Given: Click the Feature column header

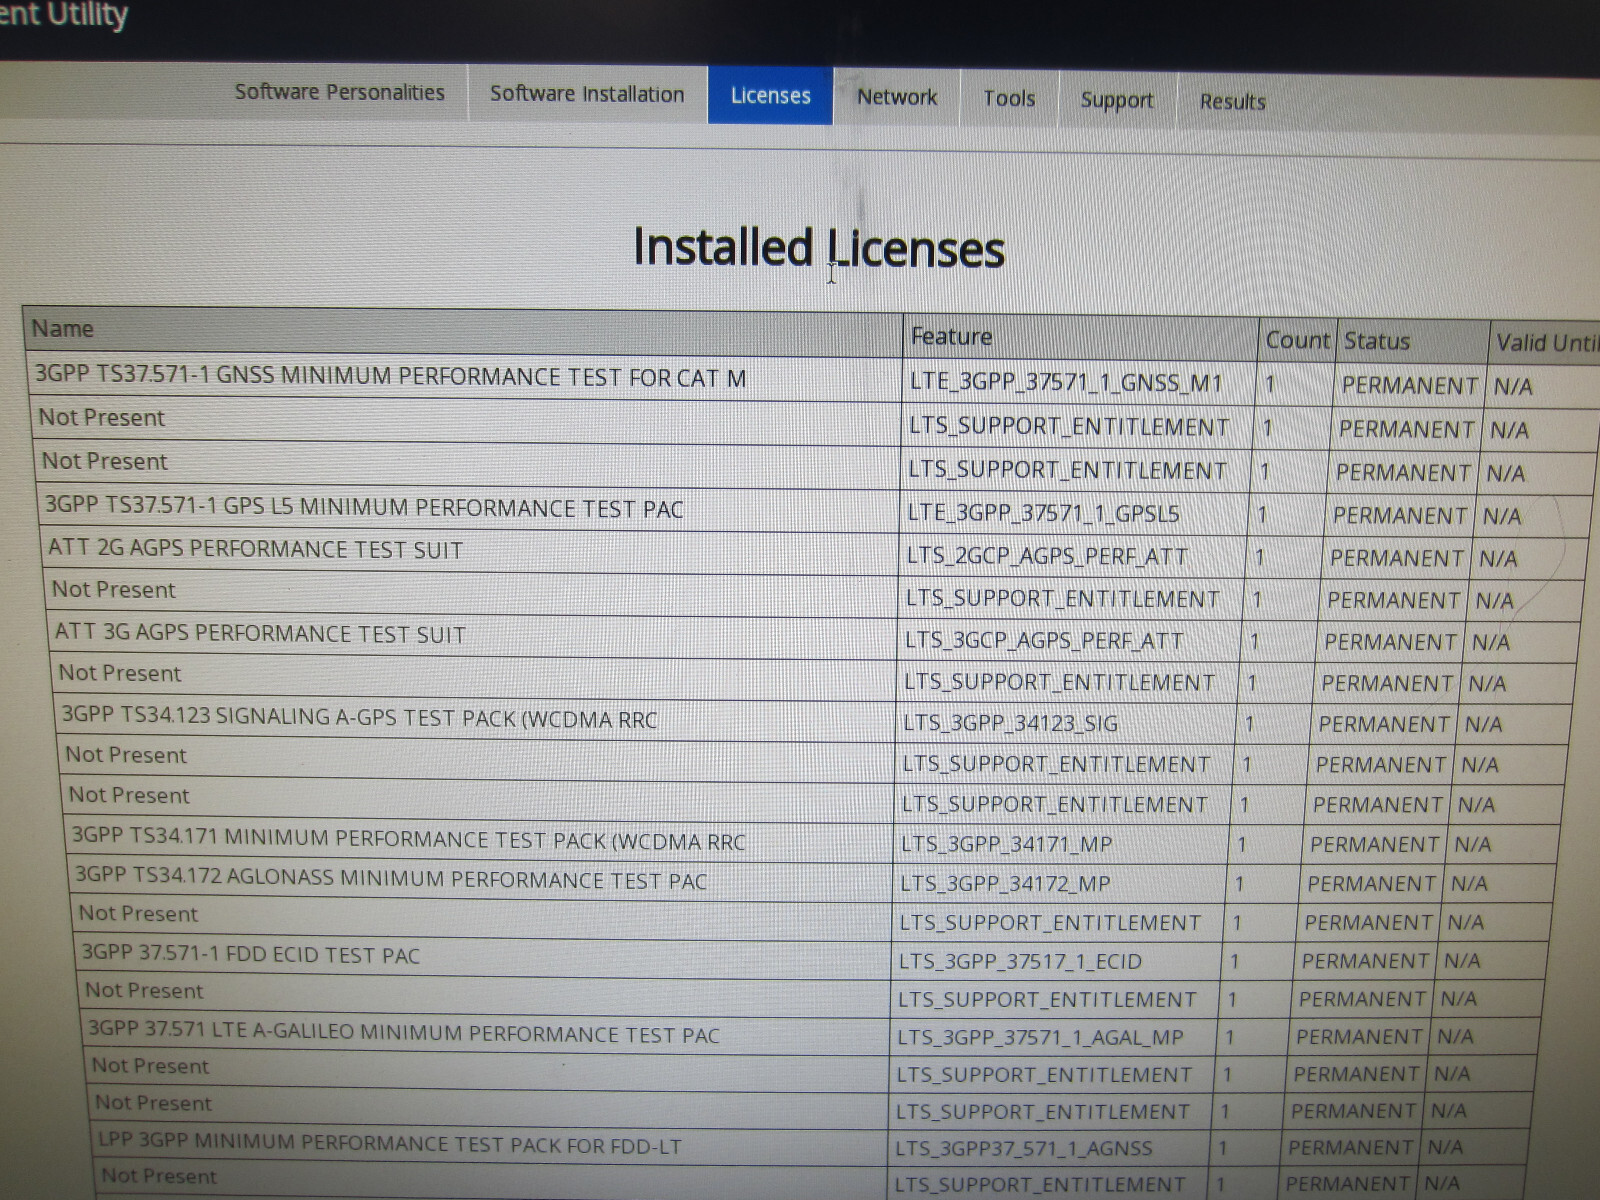Looking at the screenshot, I should (1080, 337).
